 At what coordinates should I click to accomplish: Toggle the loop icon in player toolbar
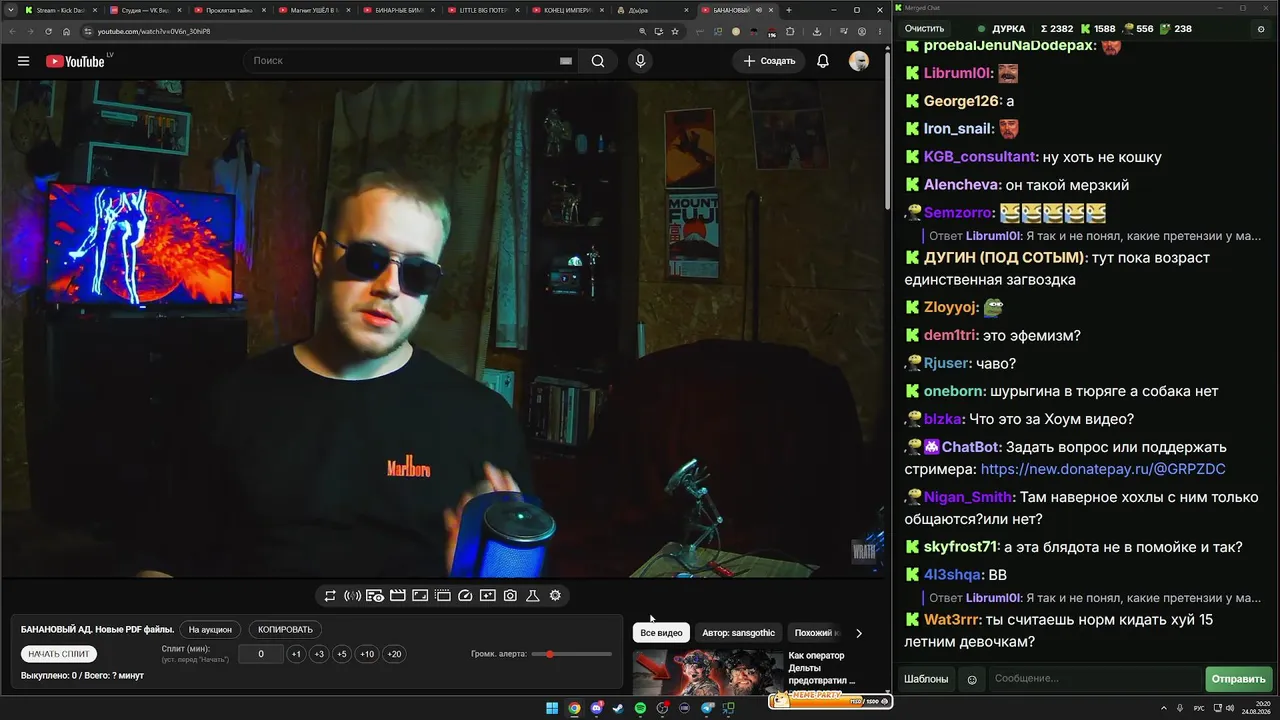click(330, 596)
